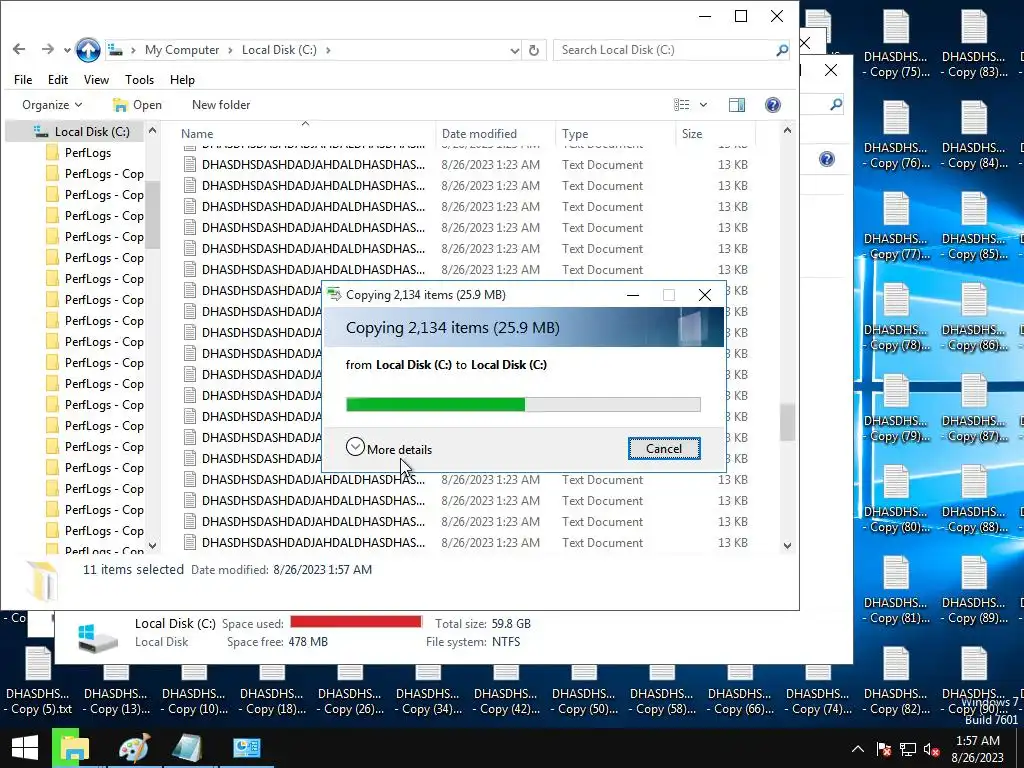Click the Back arrow in Explorer
Viewport: 1024px width, 768px height.
(19, 50)
